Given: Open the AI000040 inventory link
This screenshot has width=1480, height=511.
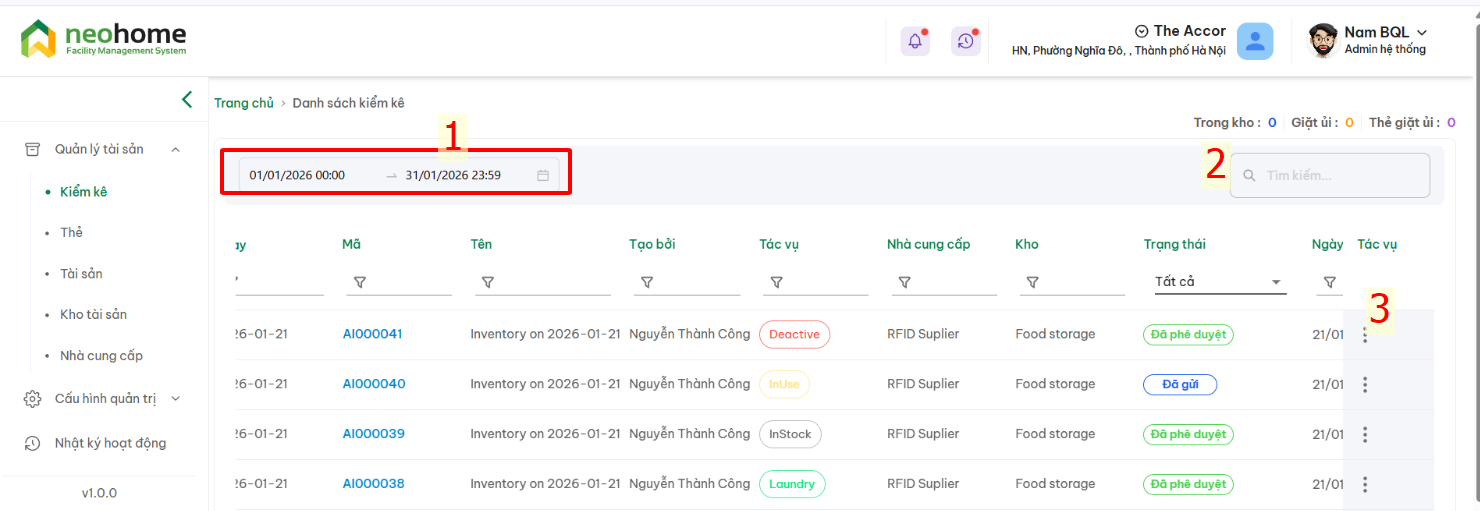Looking at the screenshot, I should pyautogui.click(x=374, y=384).
